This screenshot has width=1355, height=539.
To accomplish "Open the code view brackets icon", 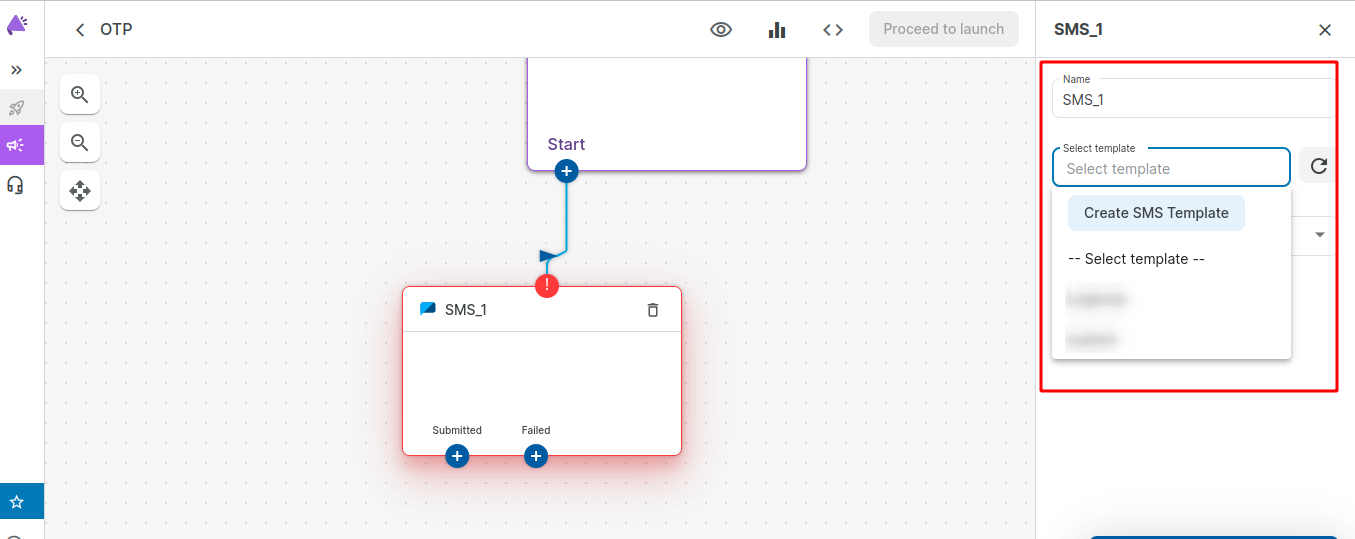I will [x=833, y=30].
